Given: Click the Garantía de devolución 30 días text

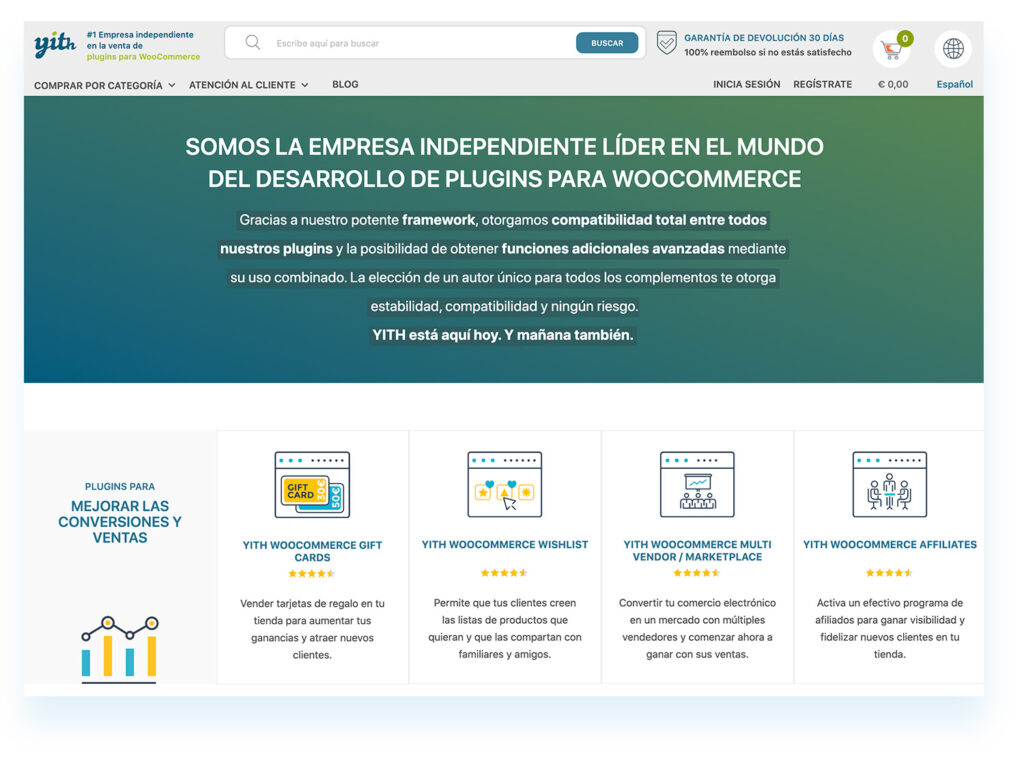Looking at the screenshot, I should [x=763, y=38].
